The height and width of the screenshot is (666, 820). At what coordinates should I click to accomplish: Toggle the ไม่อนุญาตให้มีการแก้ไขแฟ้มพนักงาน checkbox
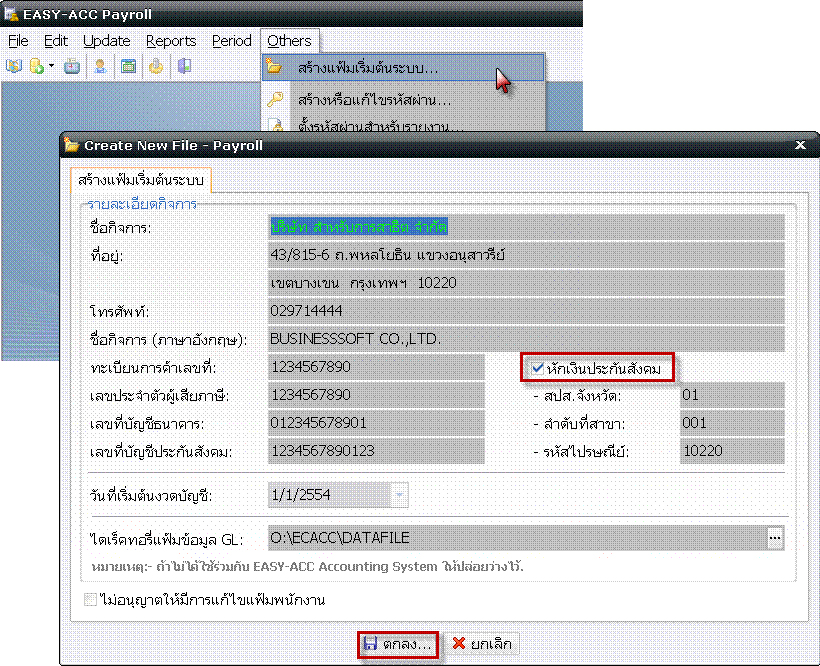coord(92,600)
